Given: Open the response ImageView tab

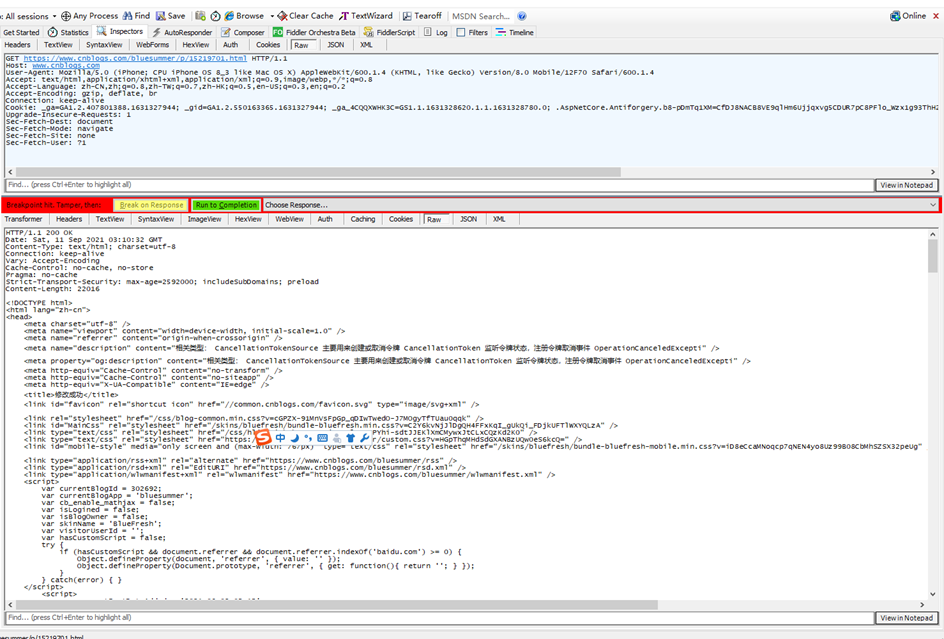Looking at the screenshot, I should click(x=205, y=219).
